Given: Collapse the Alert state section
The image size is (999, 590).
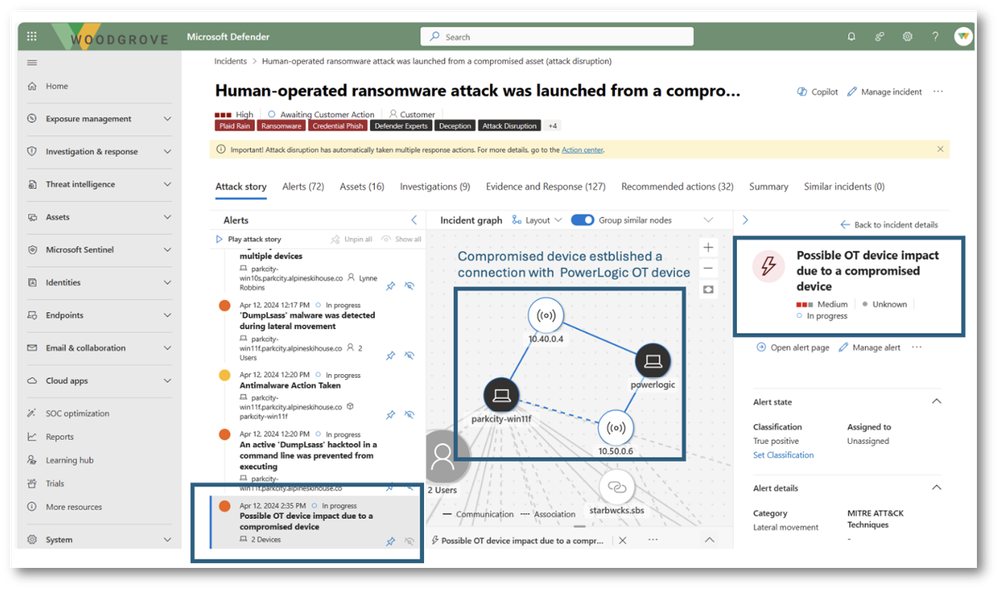Looking at the screenshot, I should click(x=937, y=401).
